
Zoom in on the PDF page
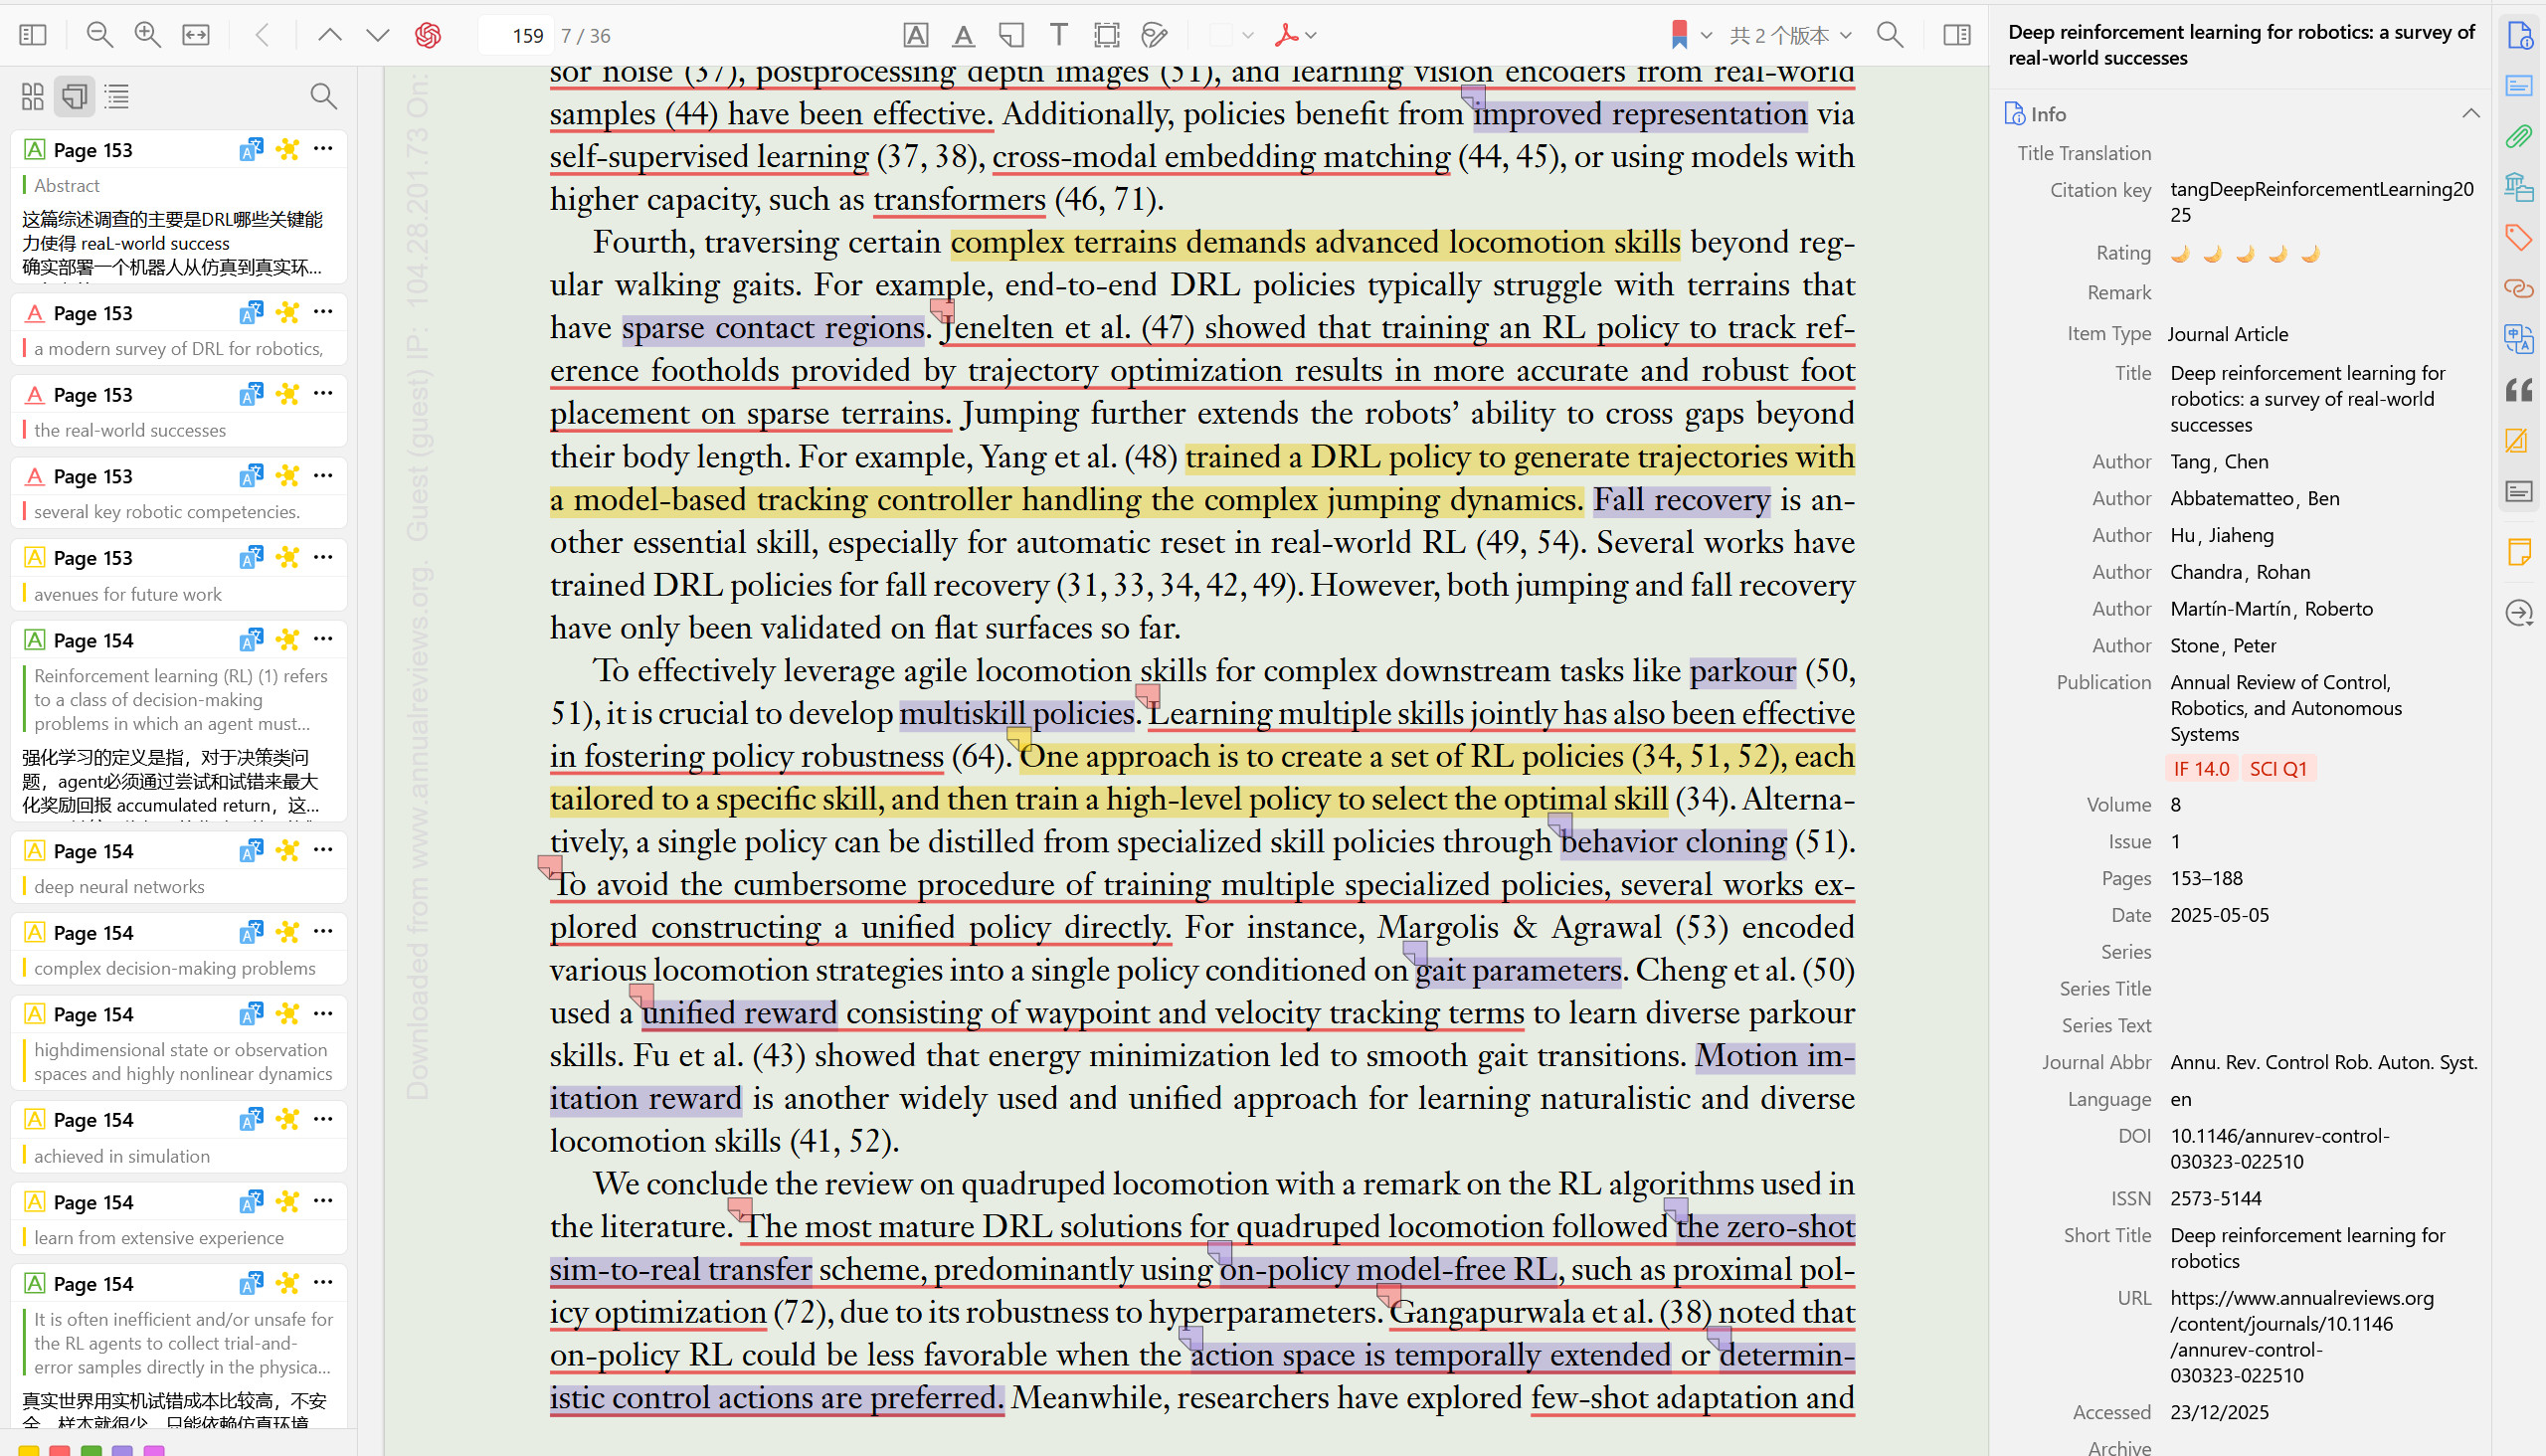(x=147, y=35)
